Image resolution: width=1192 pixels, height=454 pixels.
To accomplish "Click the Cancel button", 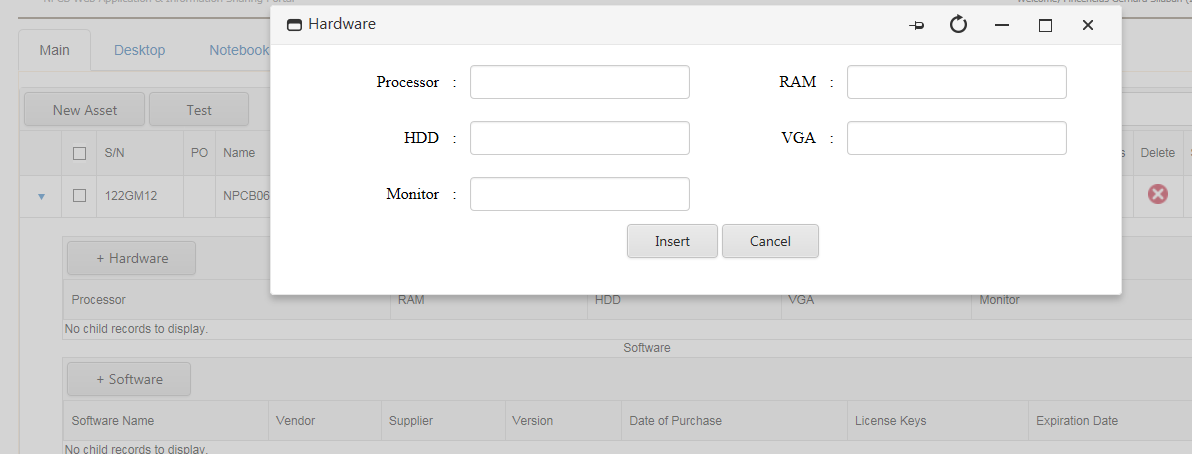I will tap(770, 241).
